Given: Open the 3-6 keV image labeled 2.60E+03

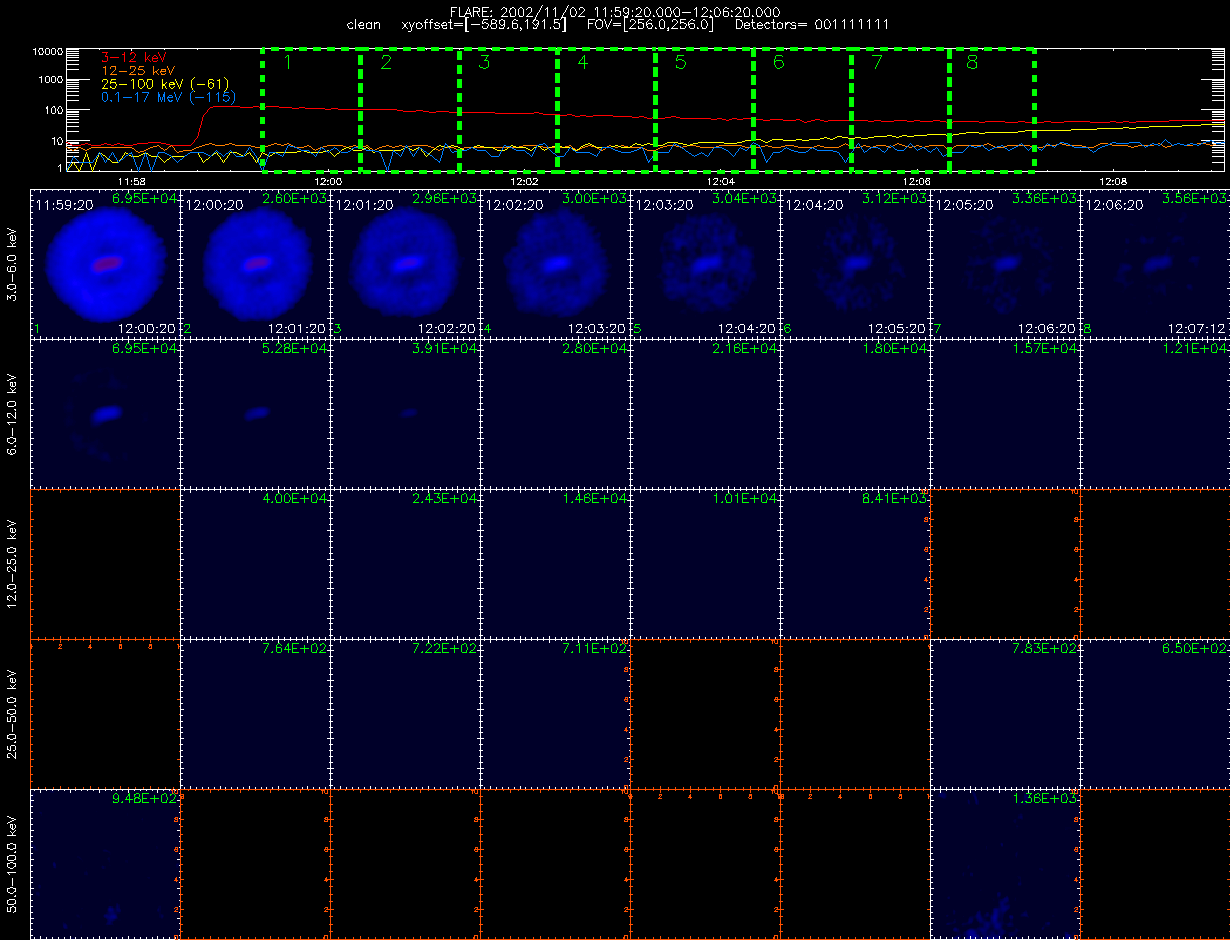Looking at the screenshot, I should (255, 264).
